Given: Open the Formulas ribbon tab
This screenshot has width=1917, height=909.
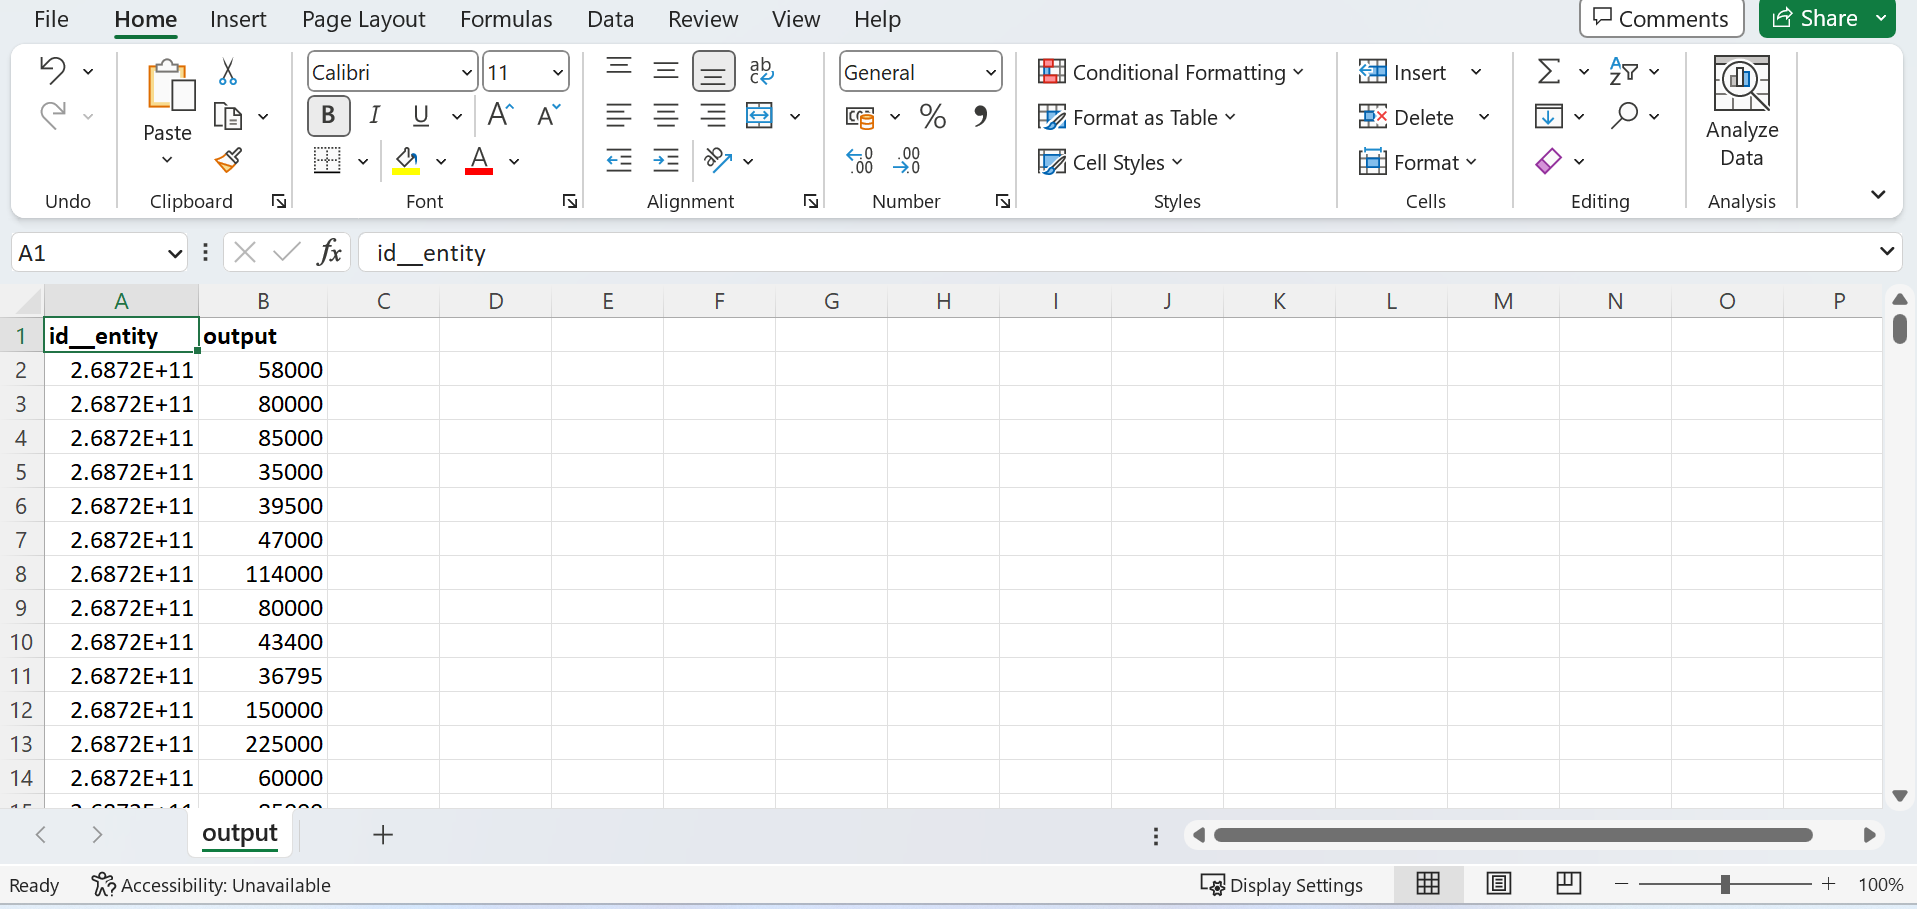Looking at the screenshot, I should (x=506, y=19).
